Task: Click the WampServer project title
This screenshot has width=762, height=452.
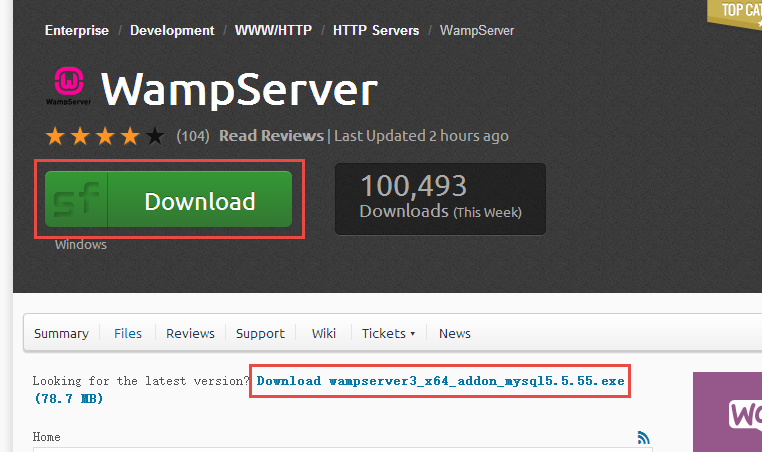Action: [x=239, y=89]
